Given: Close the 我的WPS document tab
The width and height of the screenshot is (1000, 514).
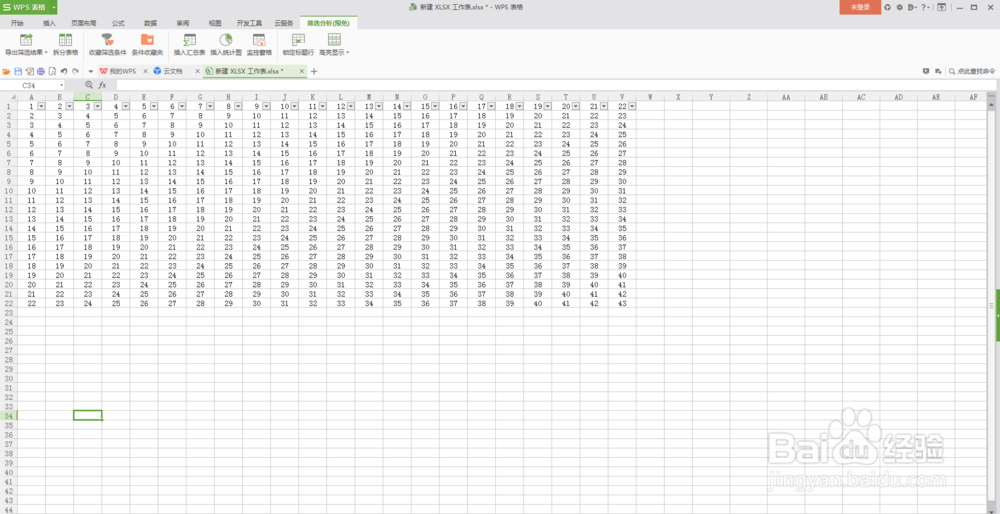Looking at the screenshot, I should click(145, 71).
